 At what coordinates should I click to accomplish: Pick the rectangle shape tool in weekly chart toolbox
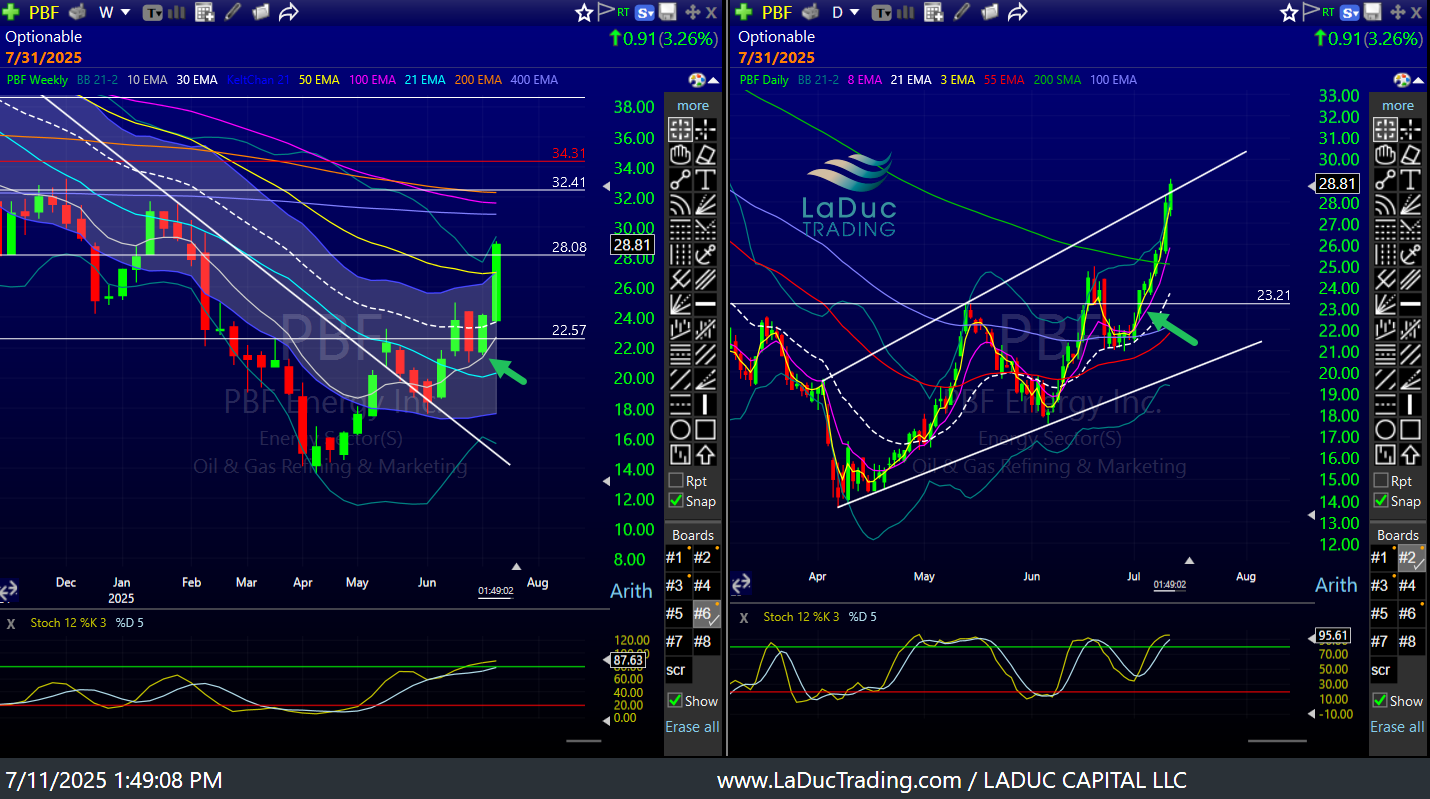706,430
